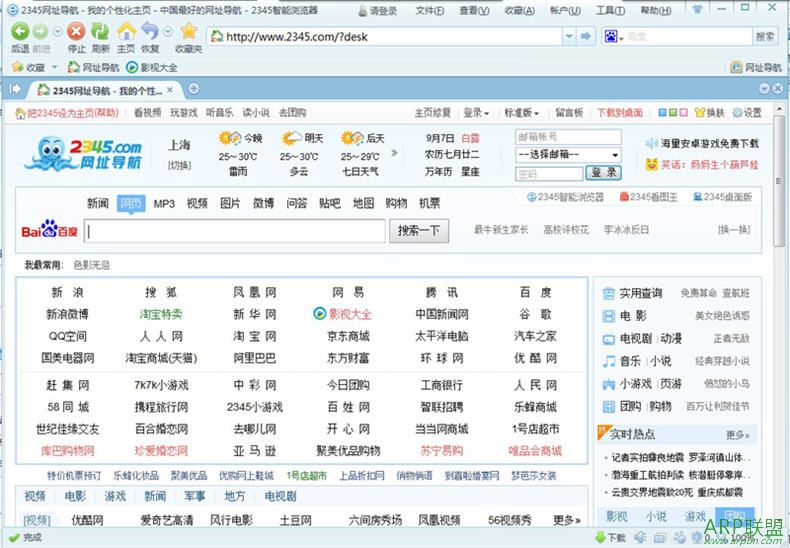Open the 京东商城 link
Image resolution: width=790 pixels, height=548 pixels.
click(x=348, y=336)
